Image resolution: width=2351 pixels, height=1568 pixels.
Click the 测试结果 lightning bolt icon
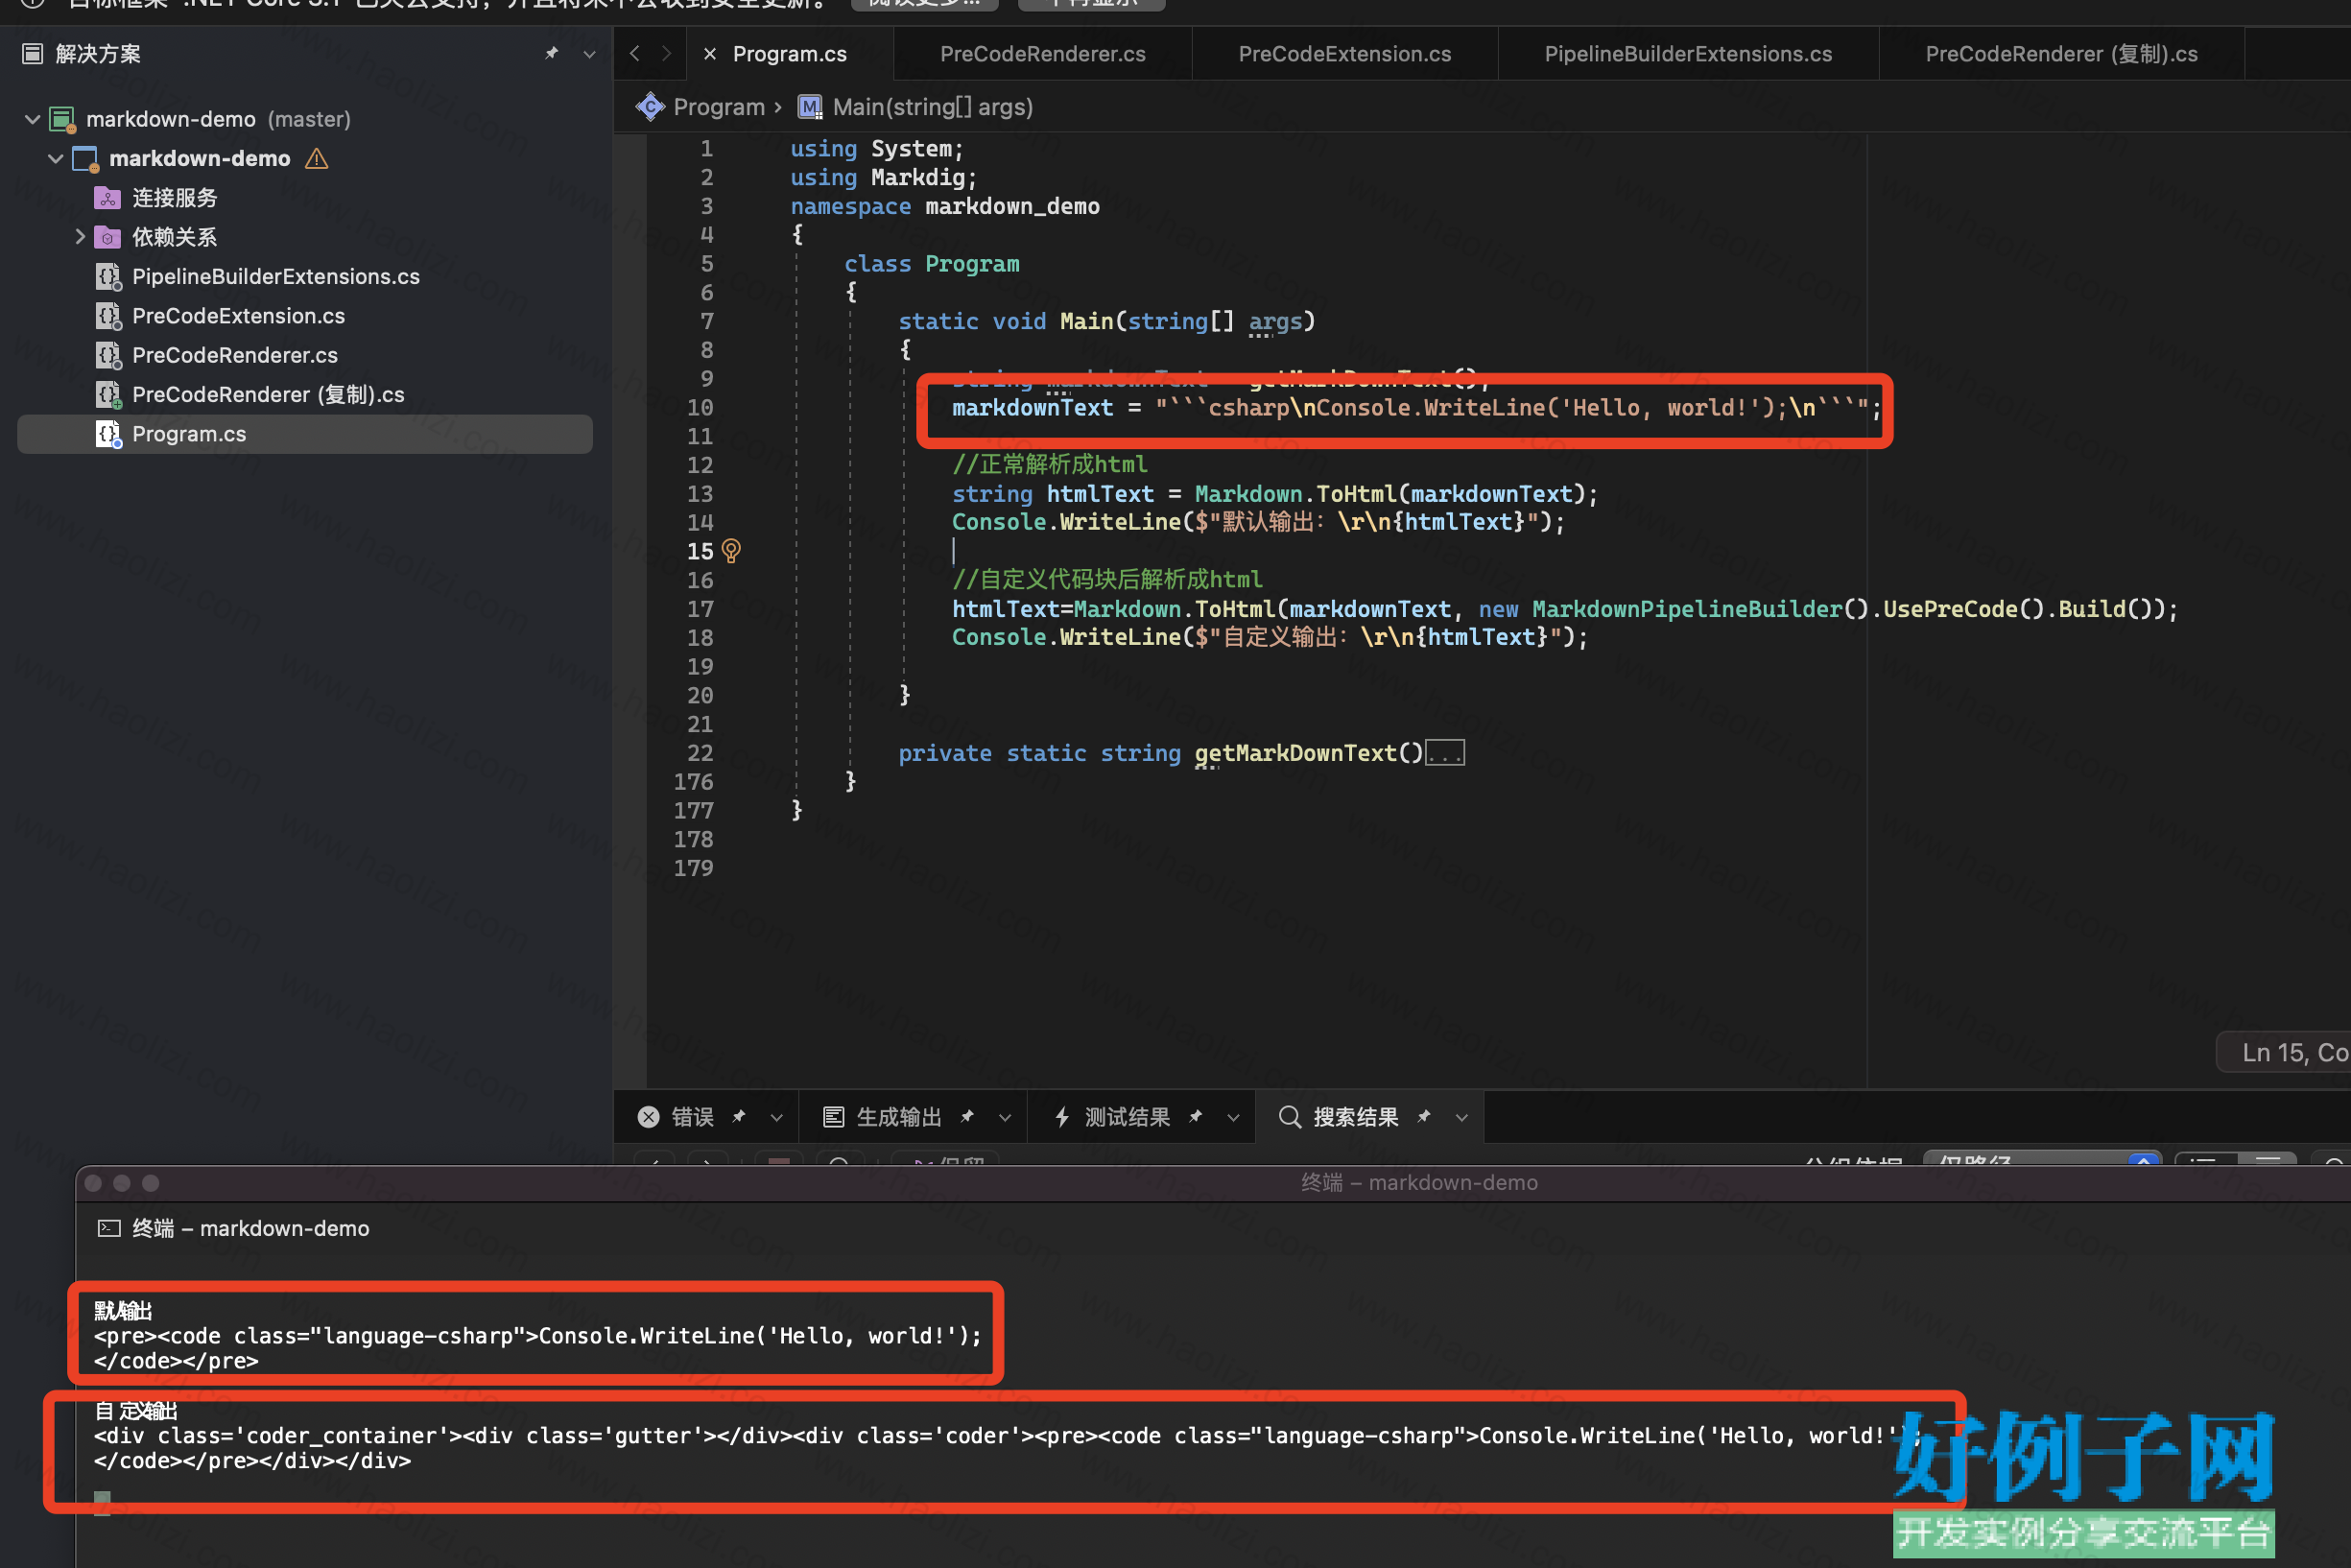[1062, 1117]
